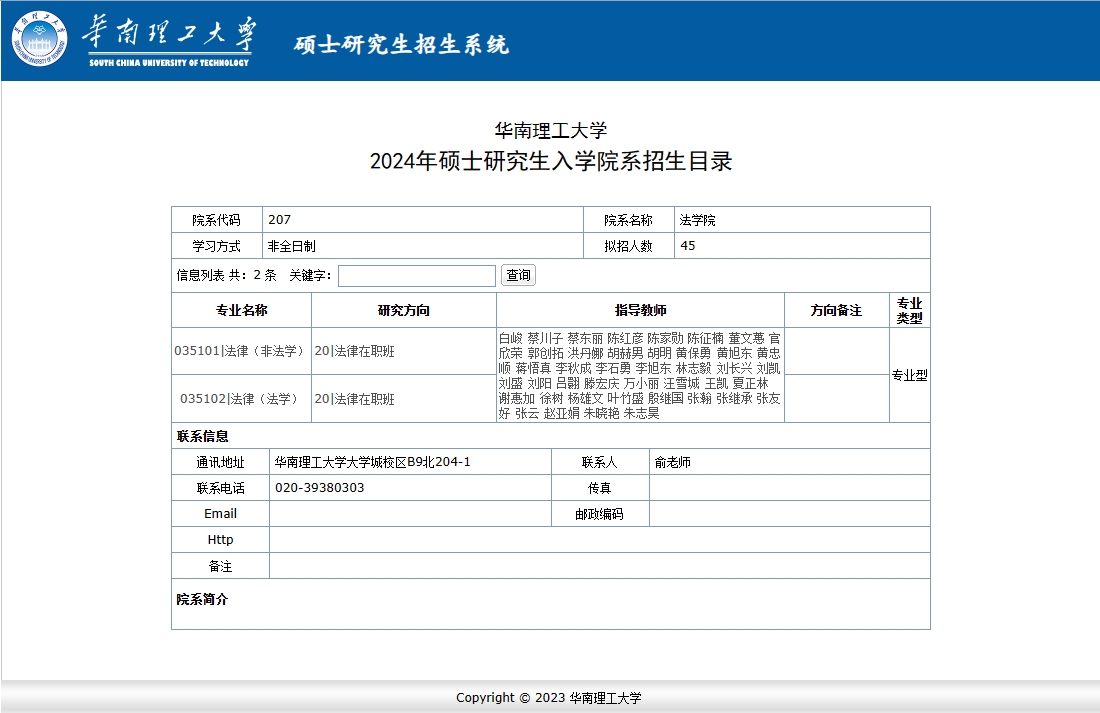This screenshot has height=713, width=1100.
Task: Click contact person 俞老师
Action: tap(673, 462)
